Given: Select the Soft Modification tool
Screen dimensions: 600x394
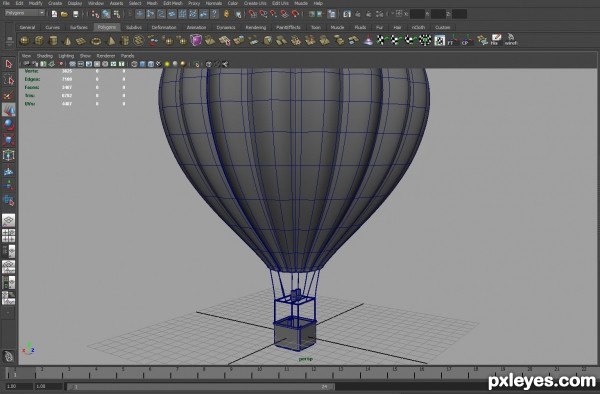Looking at the screenshot, I should pyautogui.click(x=8, y=171).
